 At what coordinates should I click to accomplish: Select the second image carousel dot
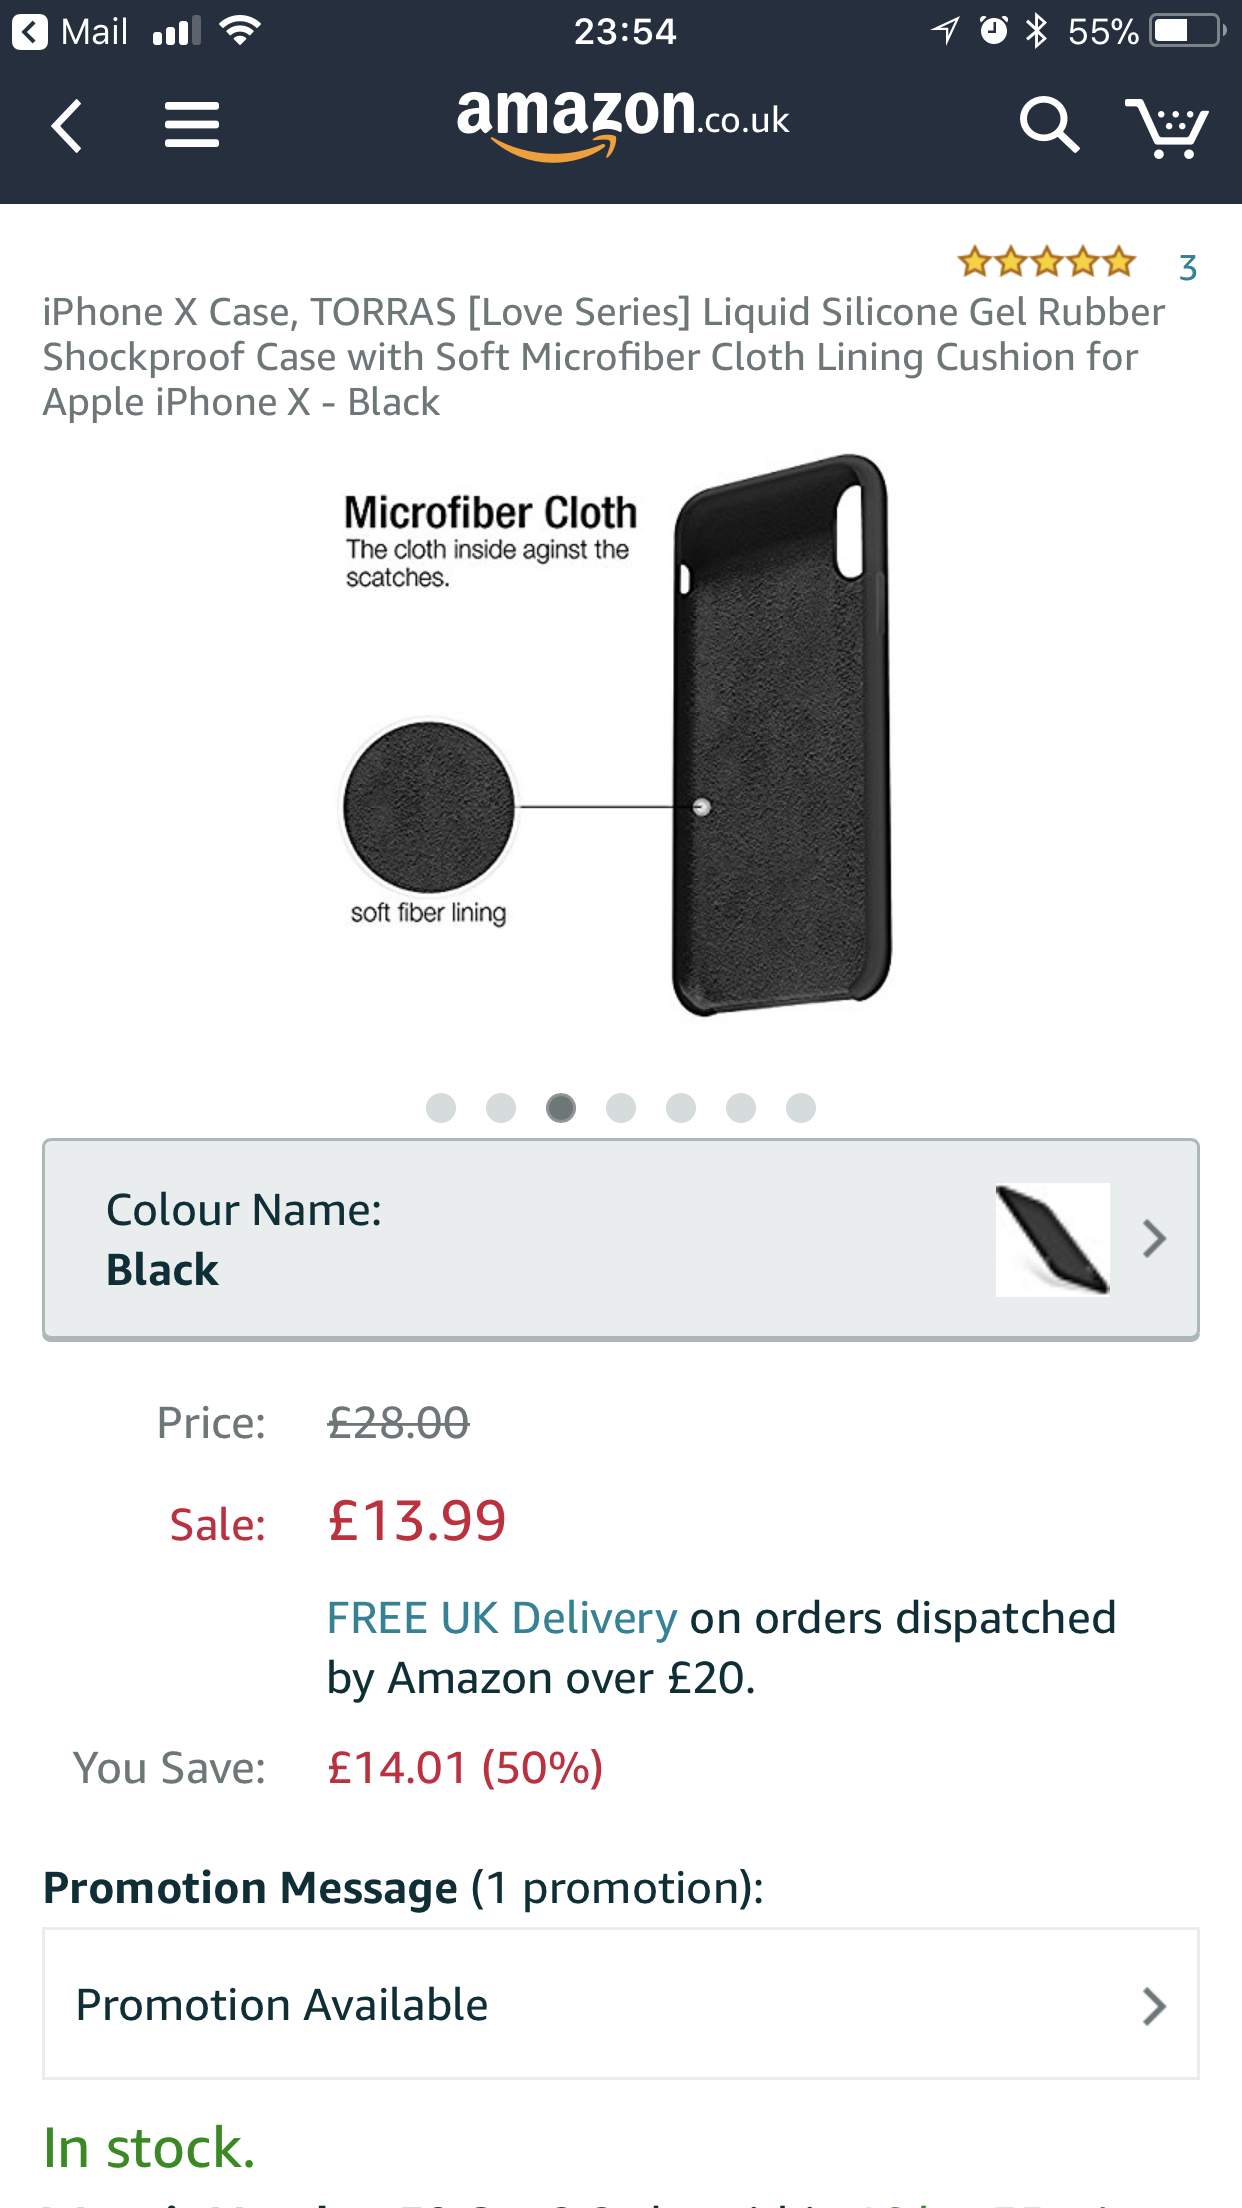501,1108
